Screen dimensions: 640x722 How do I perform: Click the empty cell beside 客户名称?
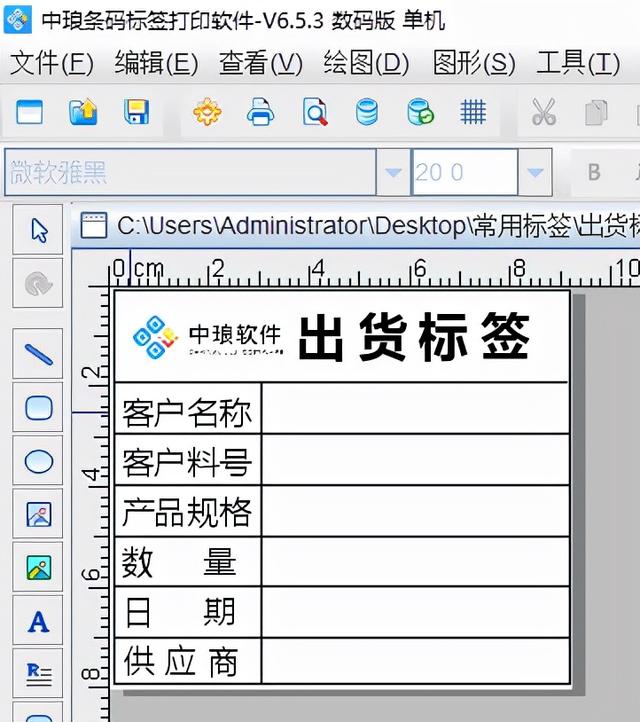point(415,408)
